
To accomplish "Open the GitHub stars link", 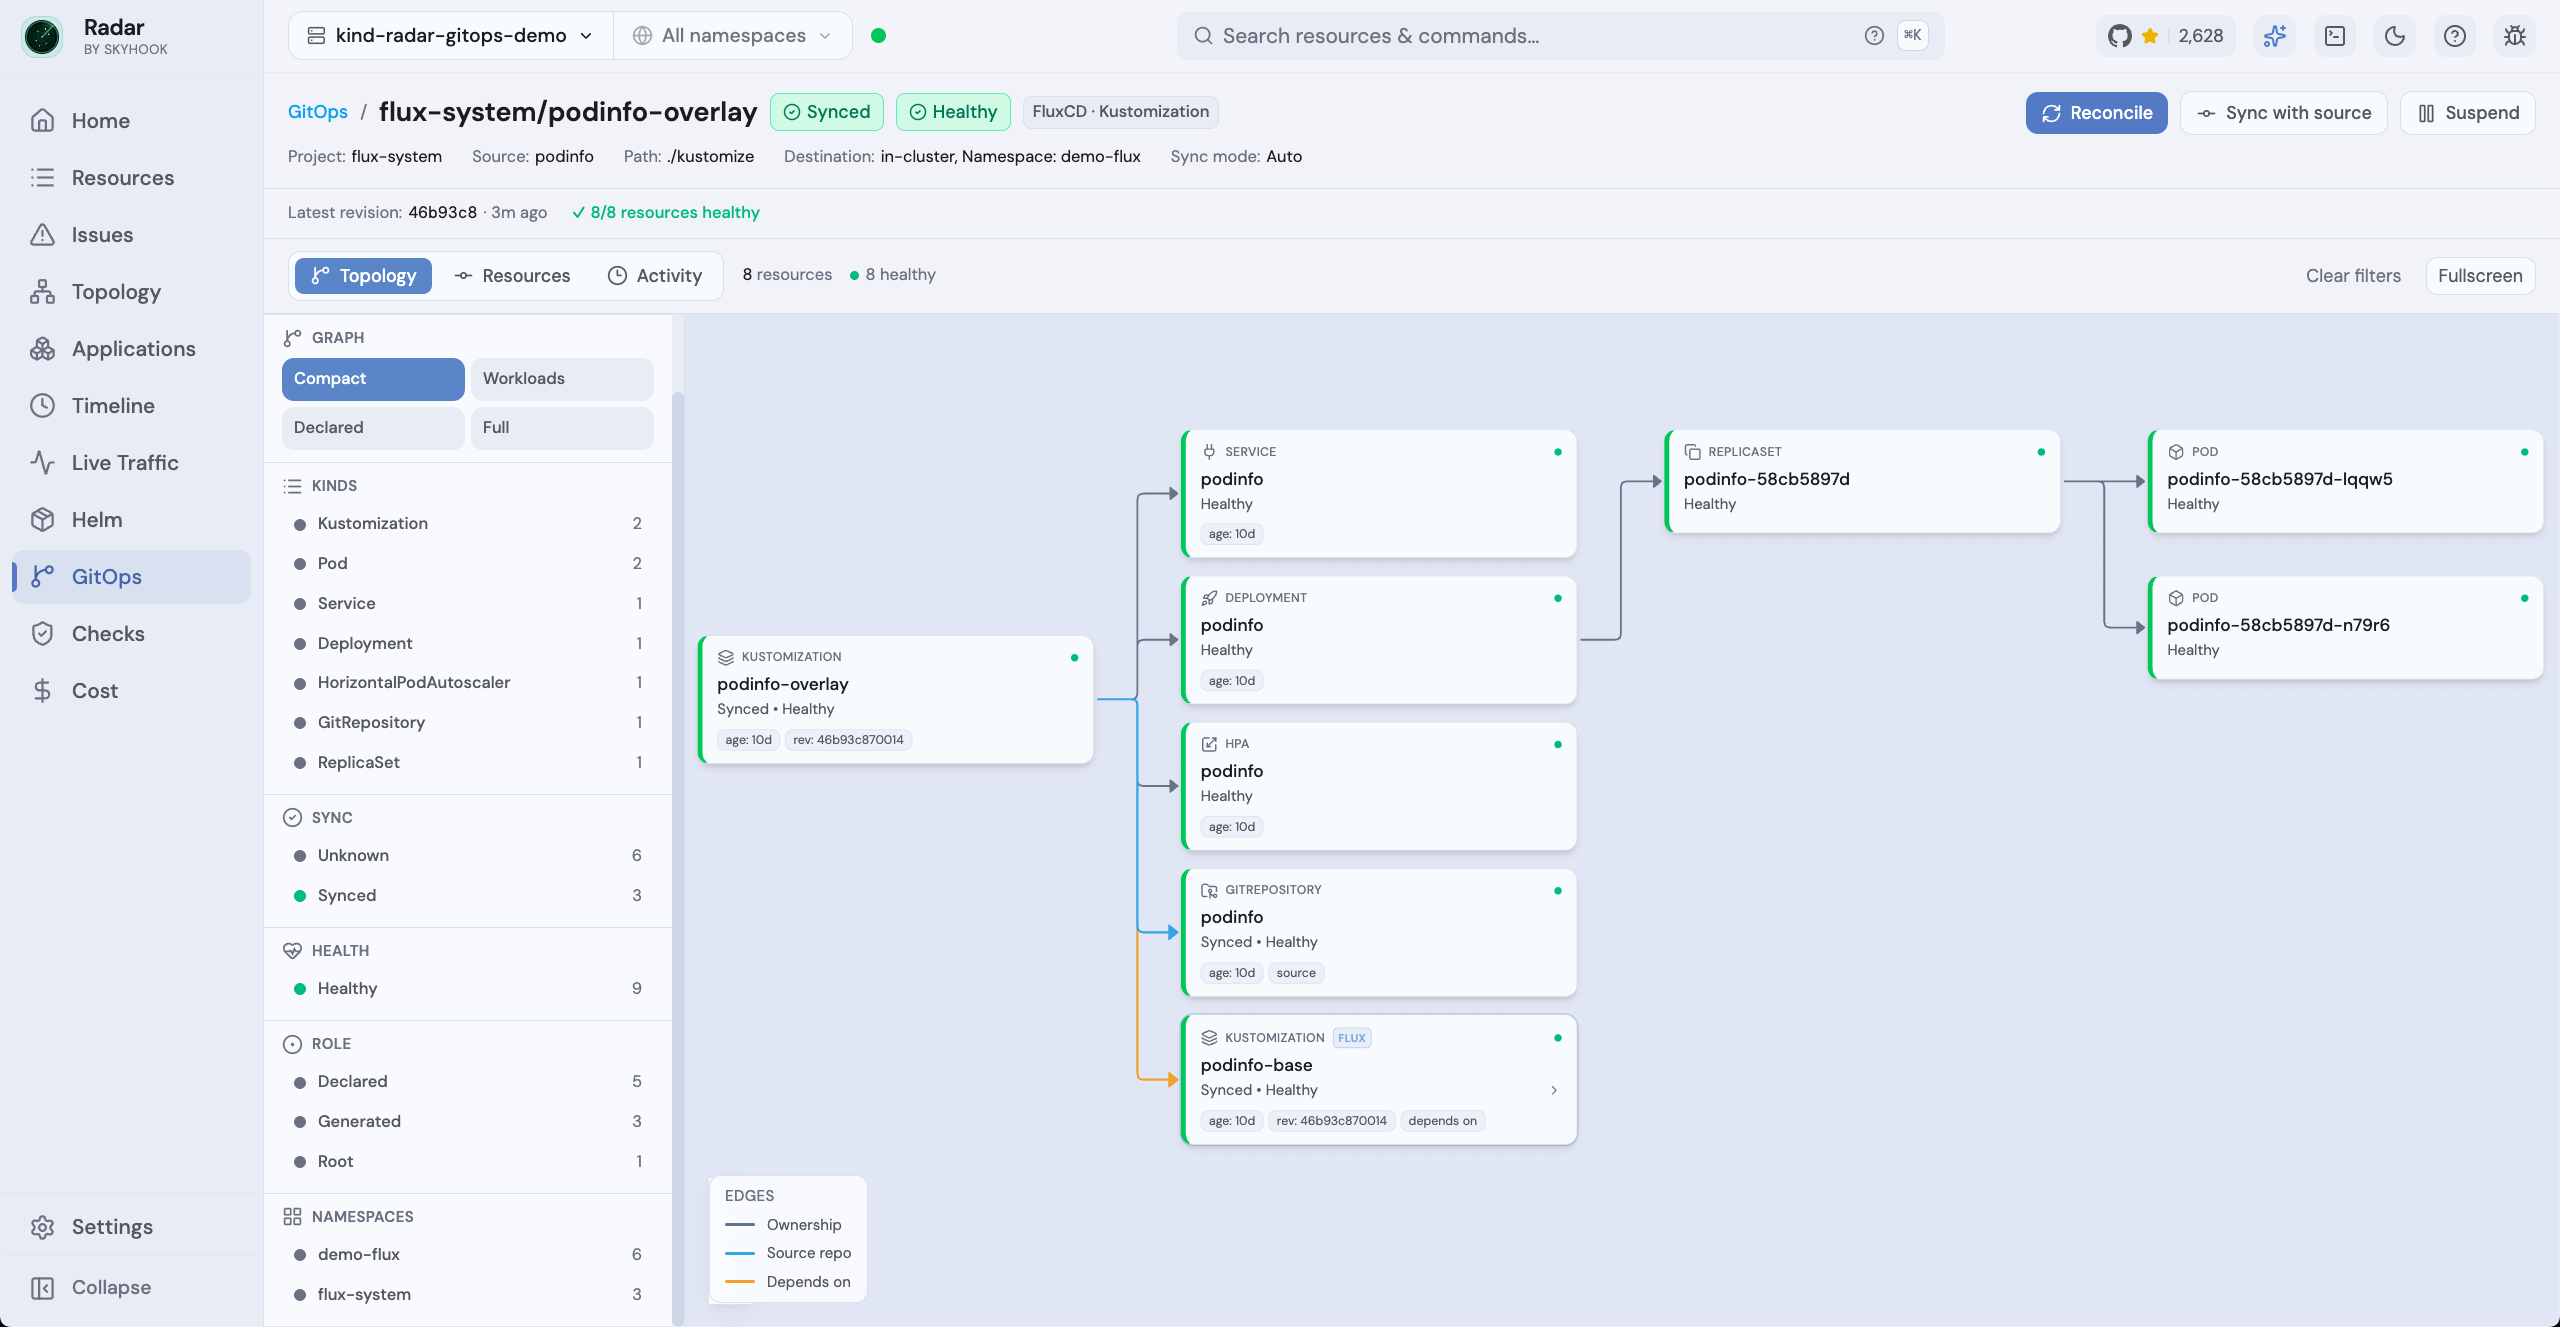I will (2165, 36).
